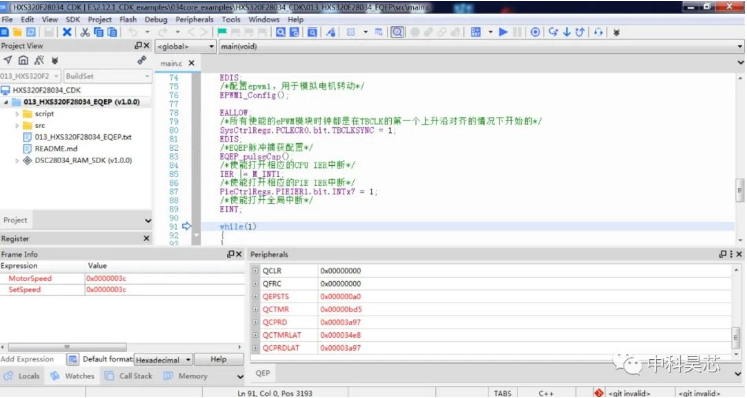Click the bug icon in Project View

point(55,61)
